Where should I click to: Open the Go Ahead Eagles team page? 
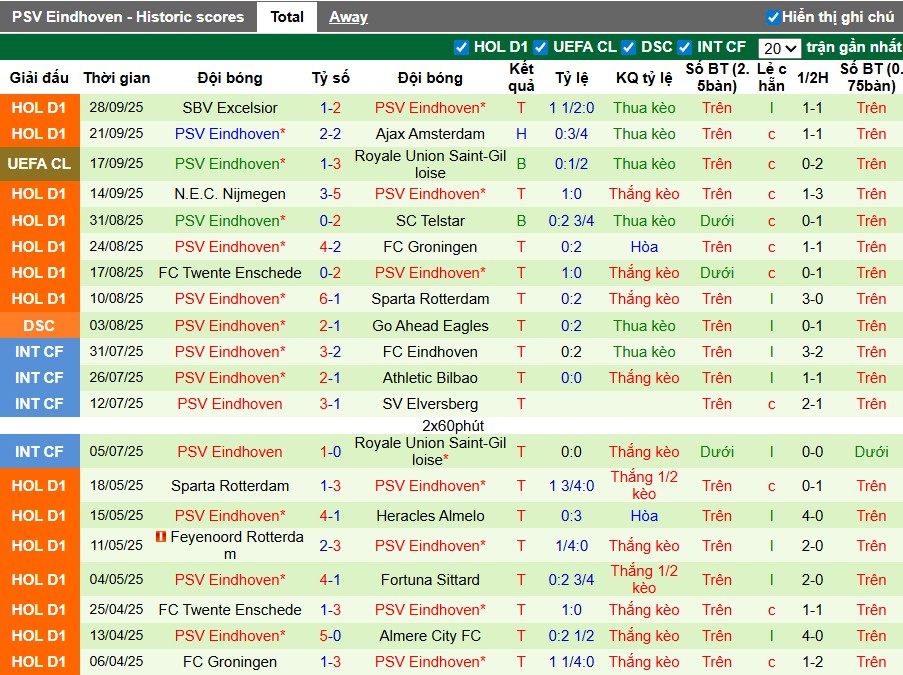tap(430, 326)
